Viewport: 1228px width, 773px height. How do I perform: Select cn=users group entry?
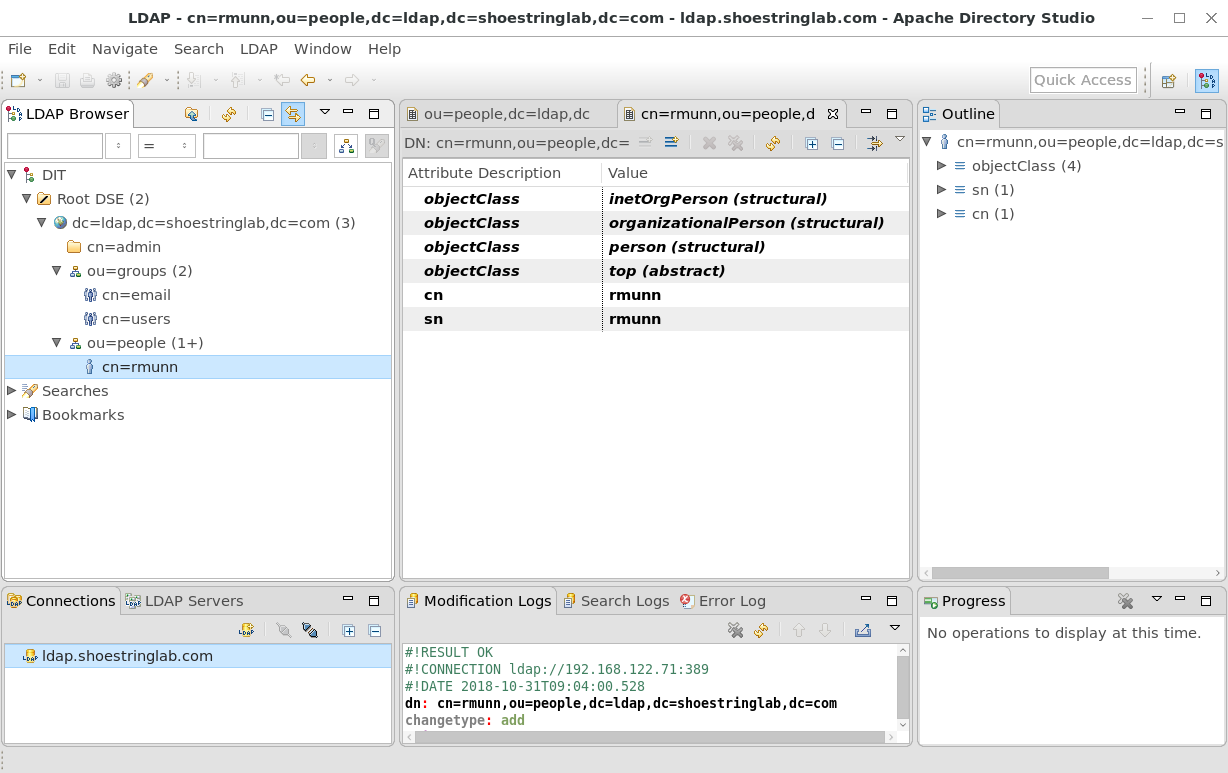click(x=136, y=319)
